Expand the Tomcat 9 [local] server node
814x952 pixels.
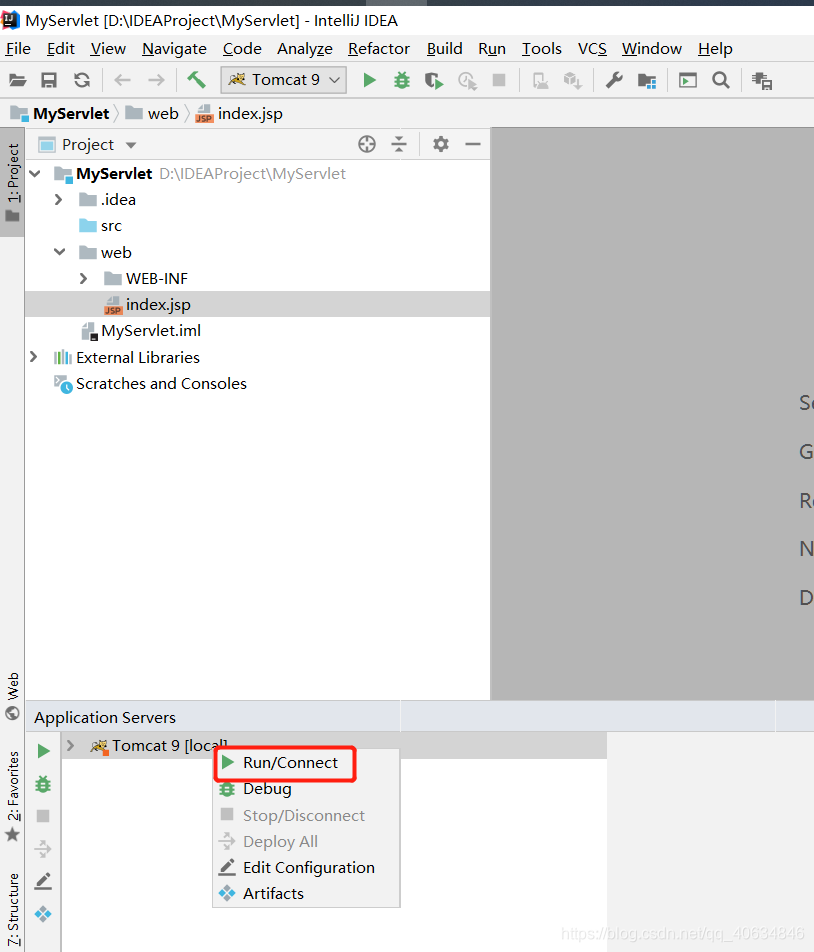point(70,746)
